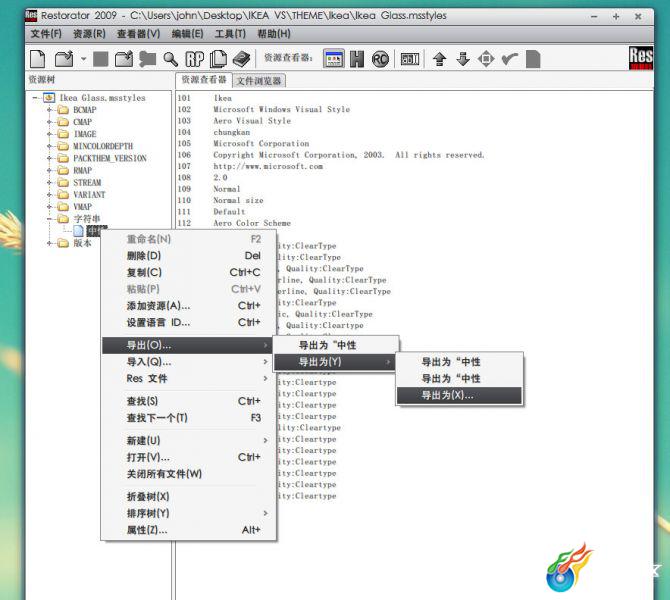Viewport: 670px width, 600px height.
Task: Choose 添加资源(A)... in context menu
Action: pyautogui.click(x=189, y=306)
